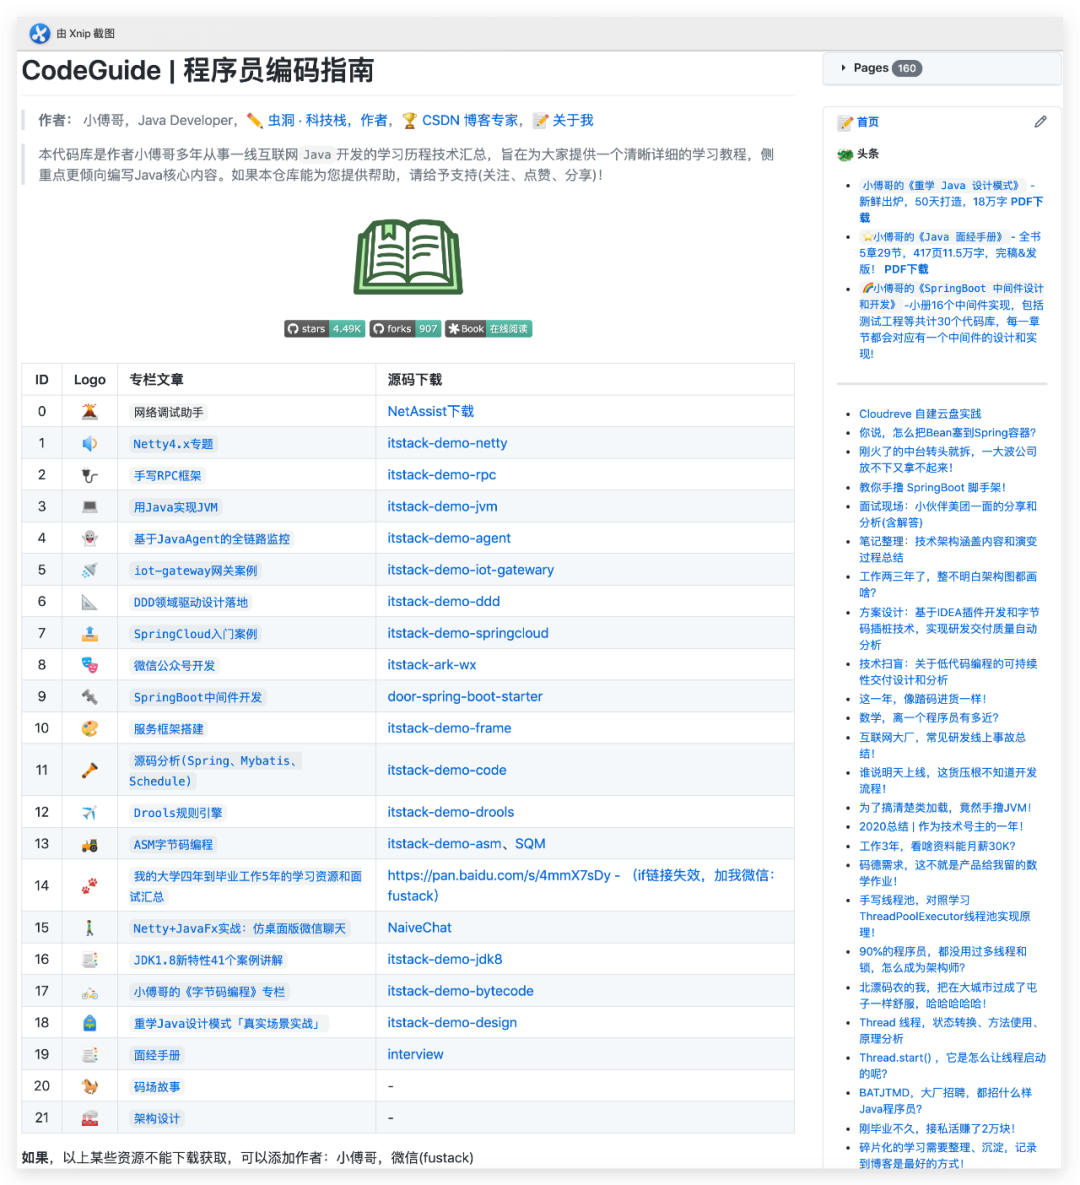Click the palette logo in 服务框架搭建 row
The height and width of the screenshot is (1185, 1080).
89,729
